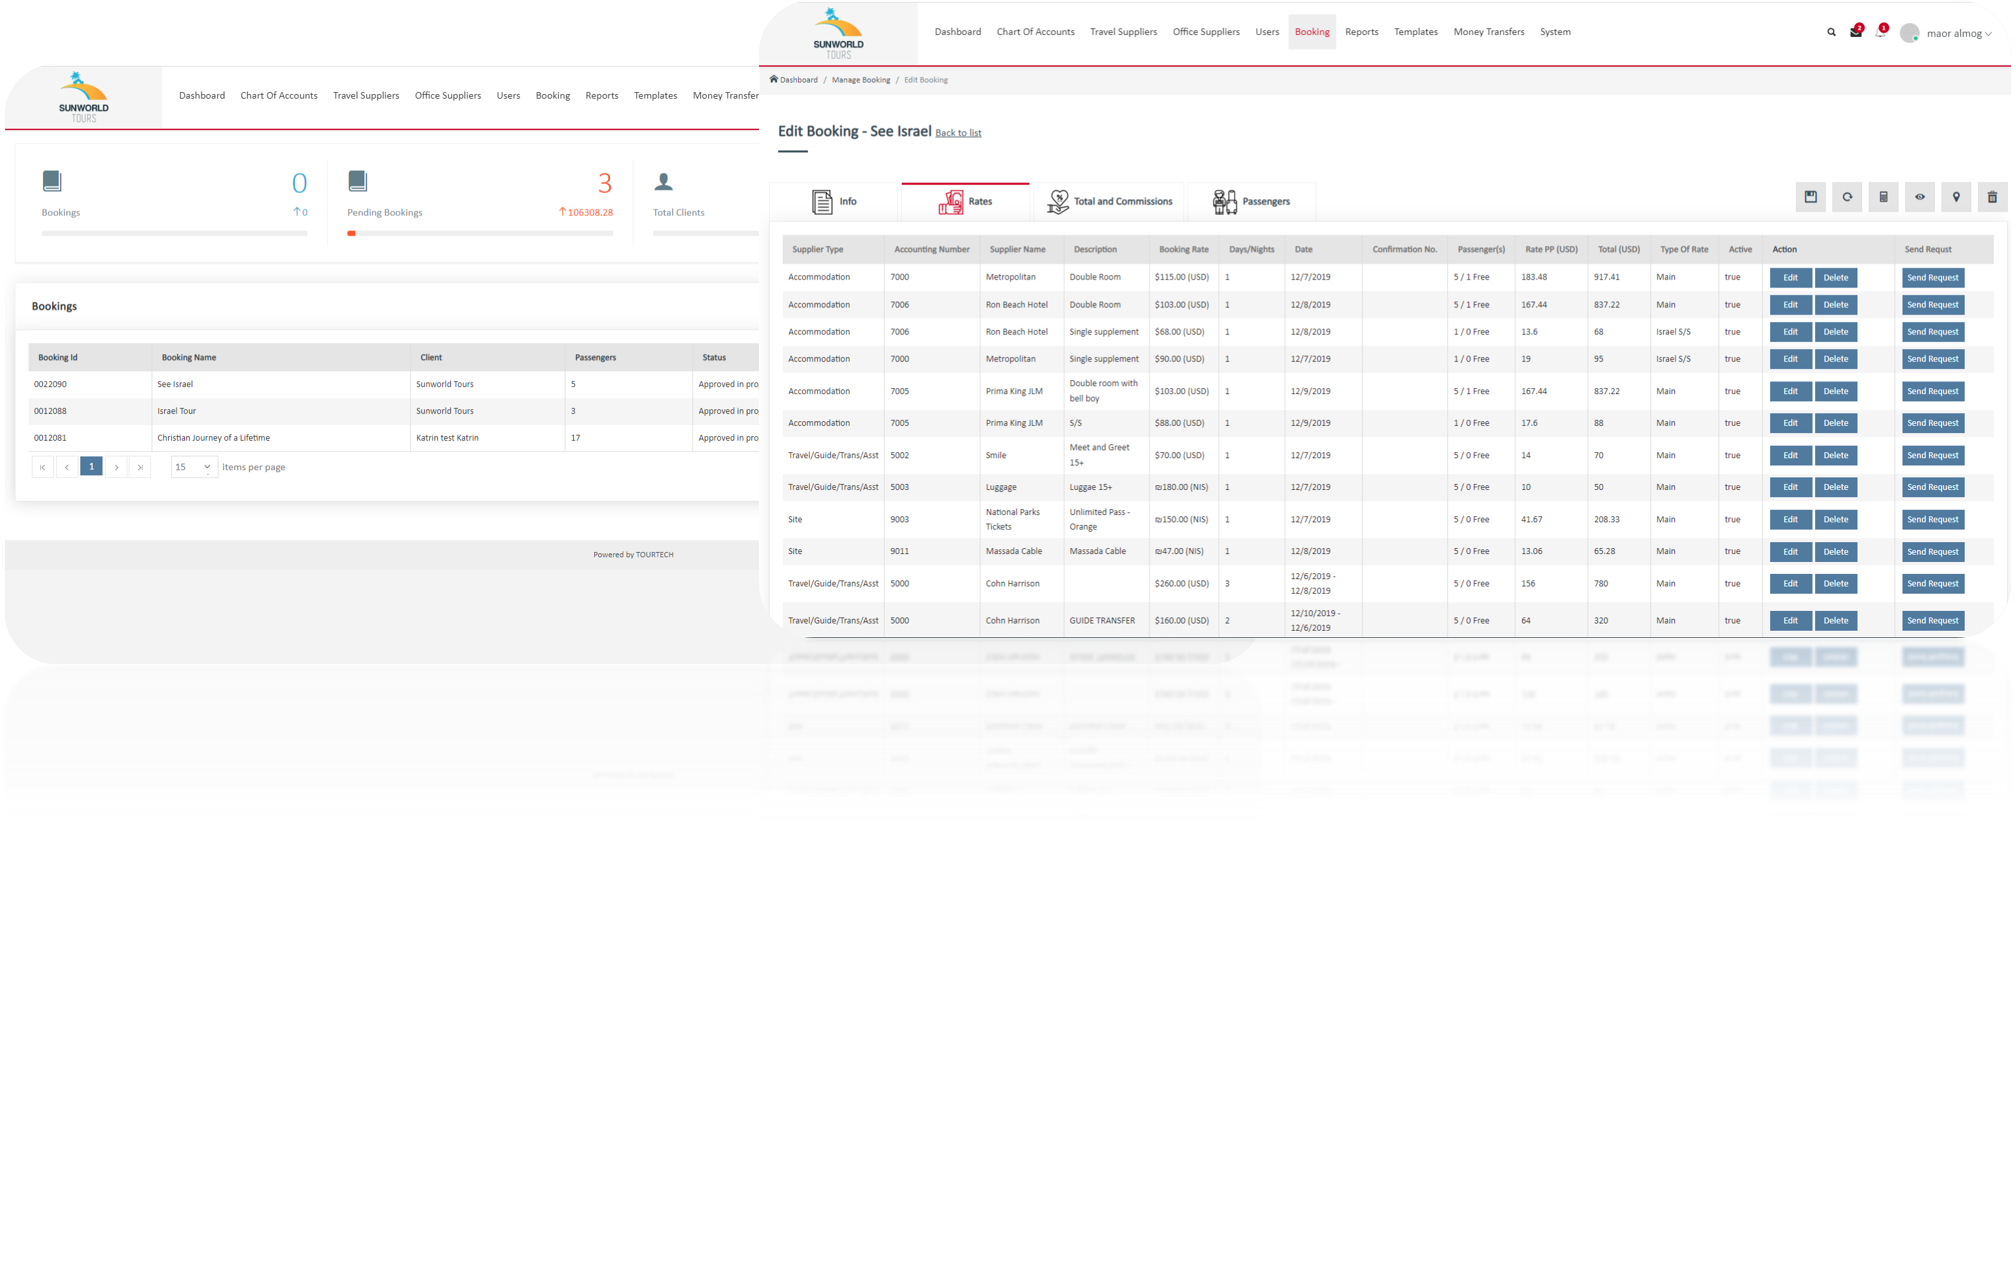2016x1283 pixels.
Task: Click Edit for Massada Cable row
Action: click(x=1790, y=552)
